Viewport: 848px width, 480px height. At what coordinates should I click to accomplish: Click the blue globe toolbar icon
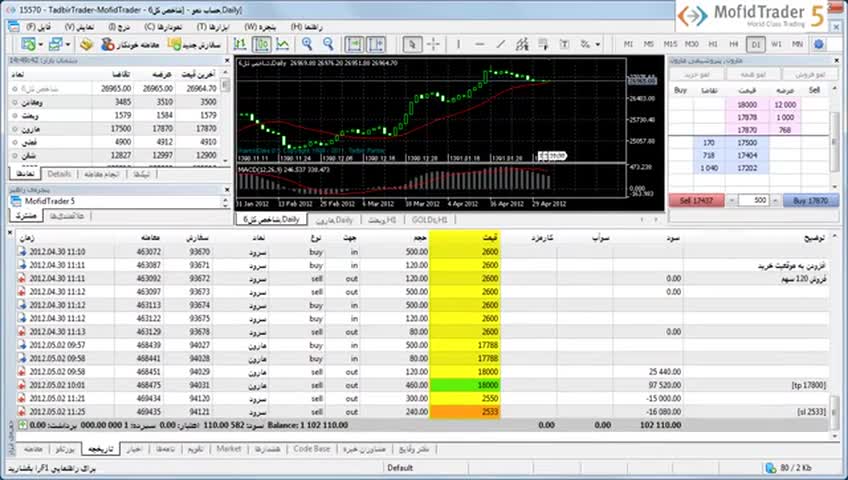pyautogui.click(x=819, y=44)
